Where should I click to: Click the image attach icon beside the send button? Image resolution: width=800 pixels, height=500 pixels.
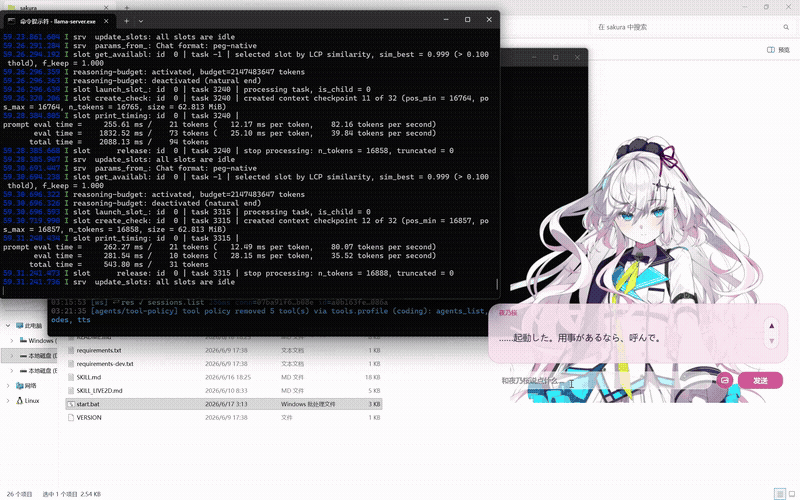pyautogui.click(x=724, y=380)
